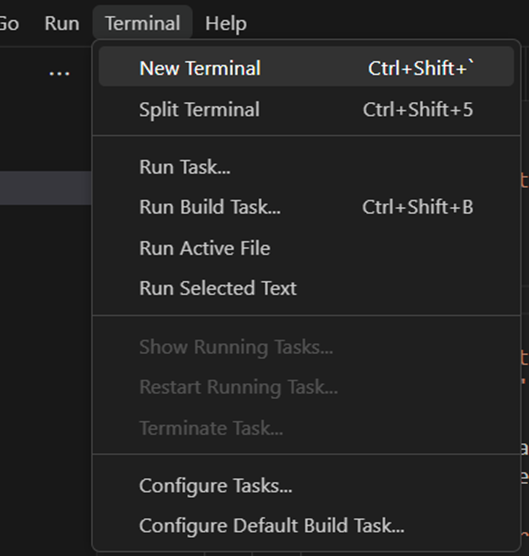This screenshot has width=529, height=556.
Task: Click the disabled Show Running Tasks... item
Action: tap(306, 346)
